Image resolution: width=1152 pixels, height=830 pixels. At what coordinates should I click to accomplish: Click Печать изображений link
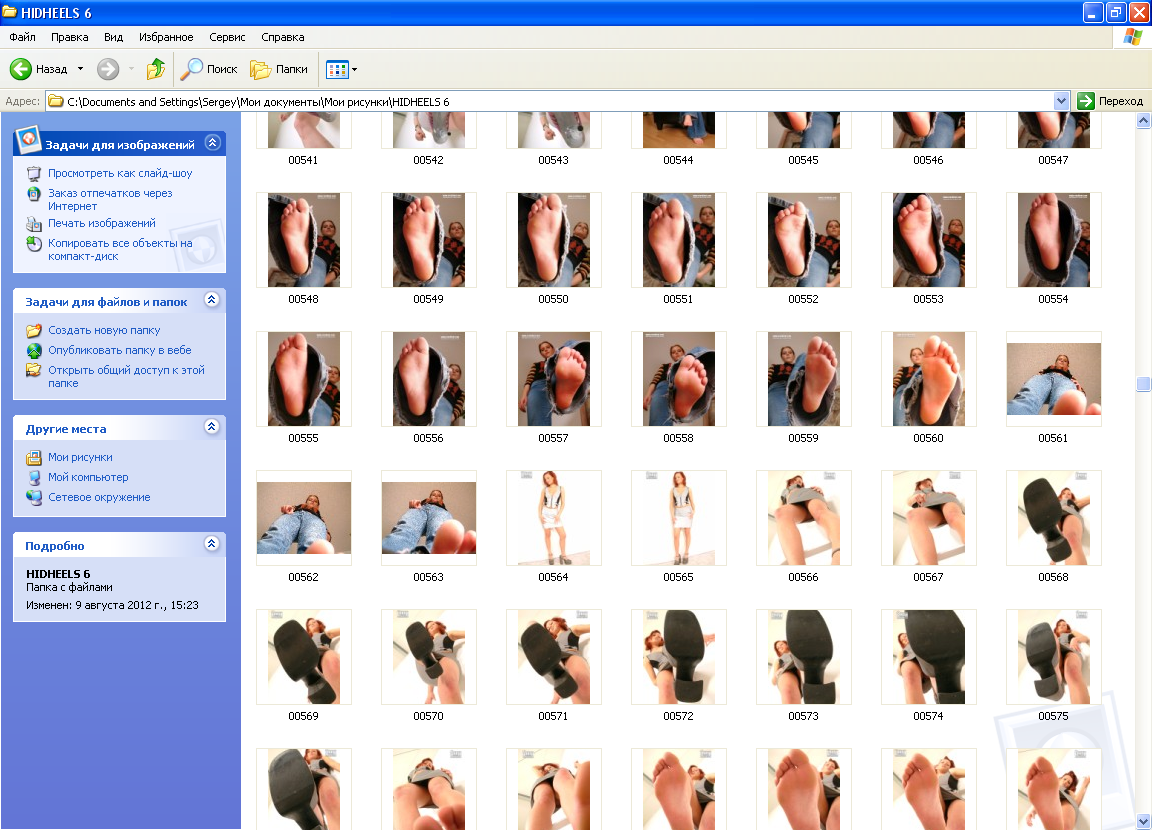pyautogui.click(x=102, y=223)
